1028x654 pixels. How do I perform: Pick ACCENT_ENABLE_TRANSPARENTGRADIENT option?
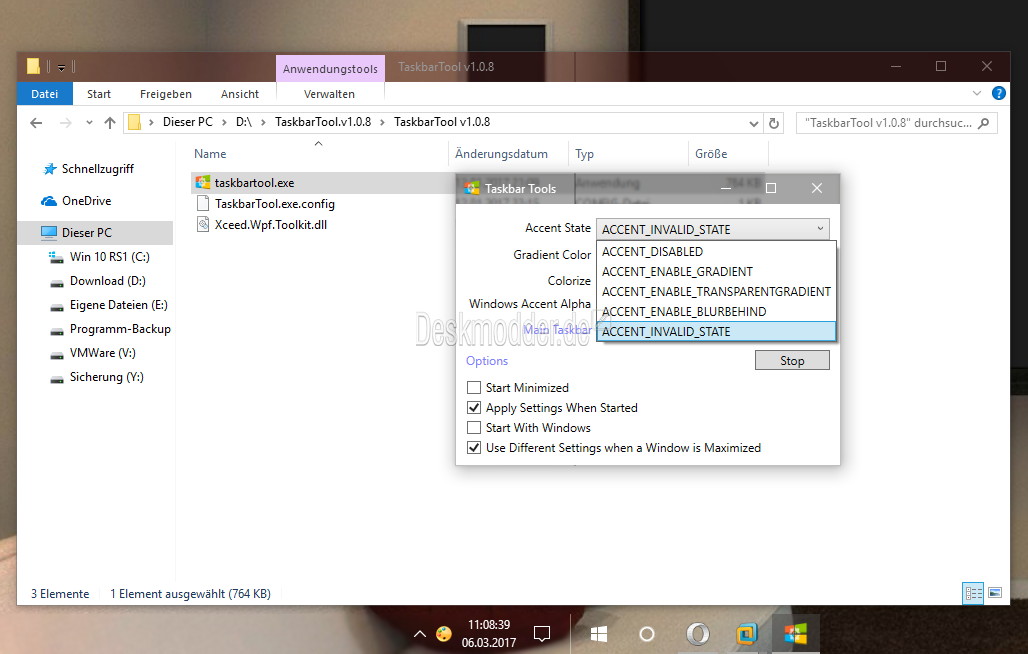[x=716, y=292]
